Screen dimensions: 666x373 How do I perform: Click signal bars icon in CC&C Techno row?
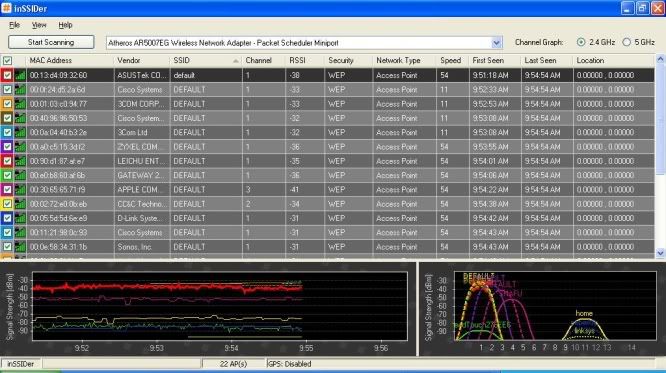pyautogui.click(x=20, y=204)
